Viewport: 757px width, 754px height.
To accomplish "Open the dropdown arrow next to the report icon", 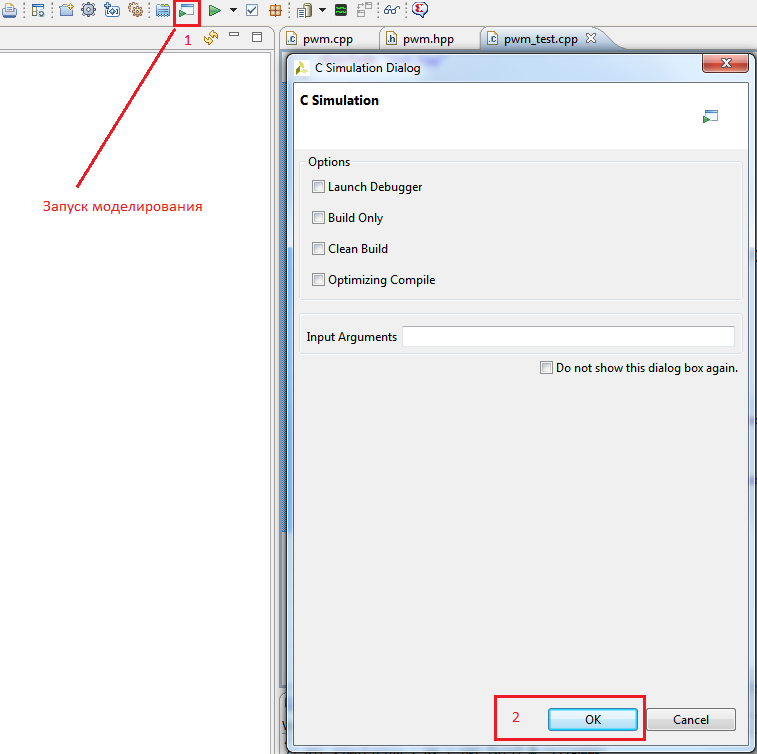I will [x=322, y=11].
